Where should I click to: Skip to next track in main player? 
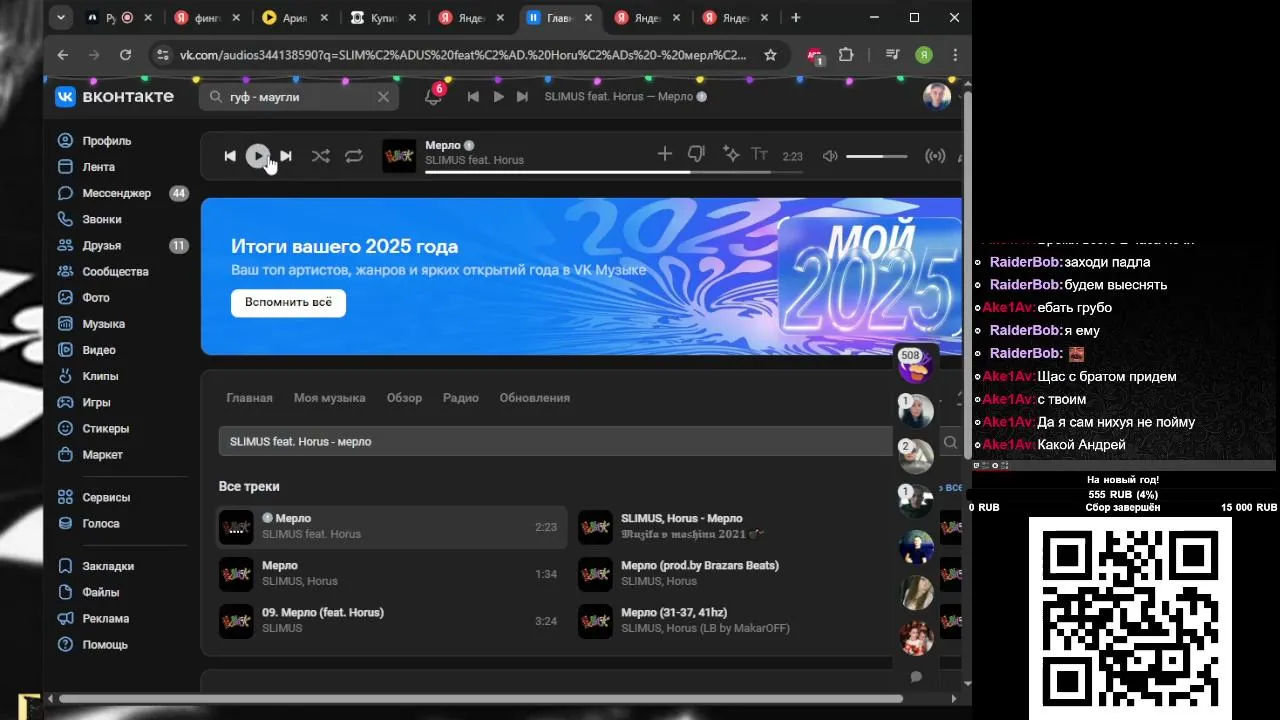[x=286, y=156]
